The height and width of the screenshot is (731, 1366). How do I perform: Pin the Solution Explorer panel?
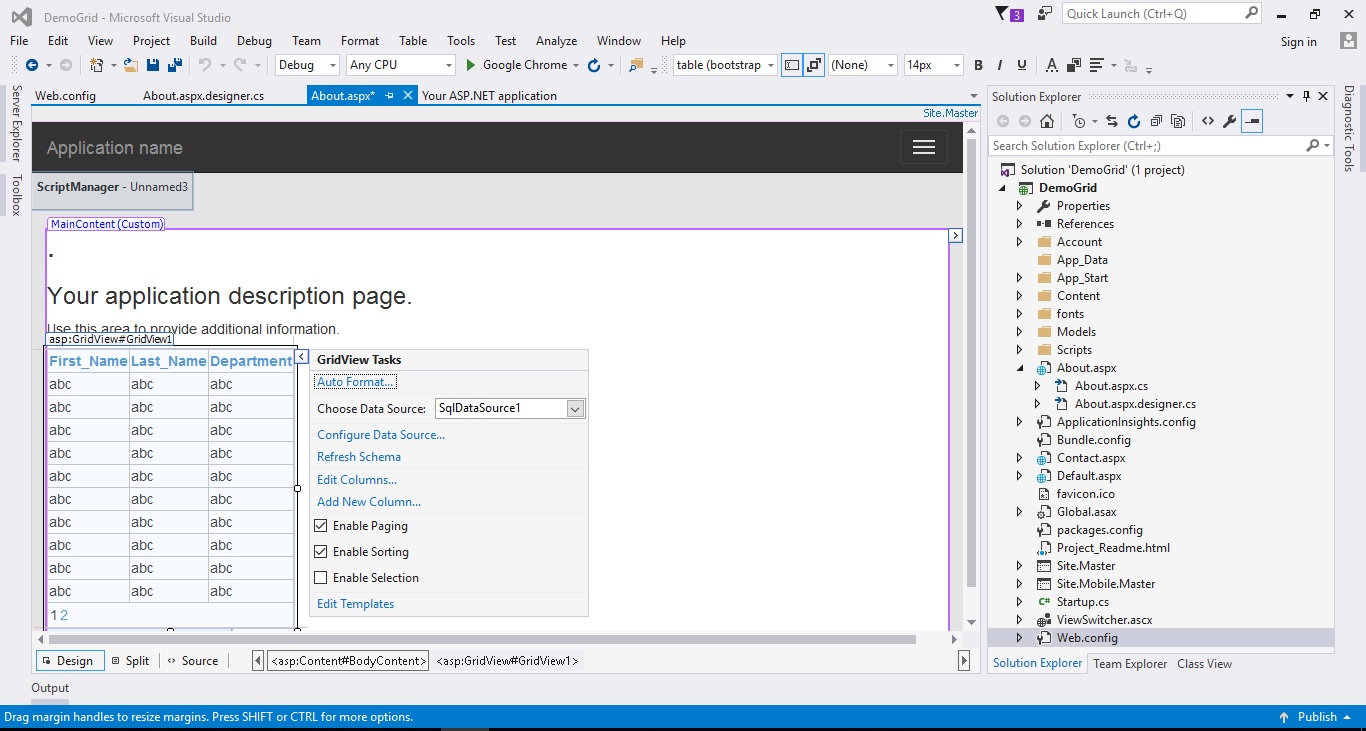click(1306, 96)
